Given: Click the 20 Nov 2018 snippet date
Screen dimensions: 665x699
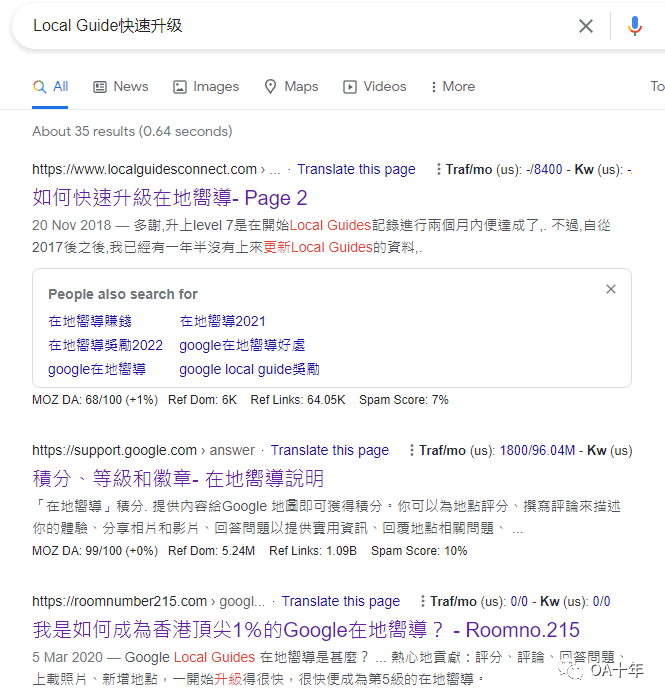Looking at the screenshot, I should [x=71, y=225].
